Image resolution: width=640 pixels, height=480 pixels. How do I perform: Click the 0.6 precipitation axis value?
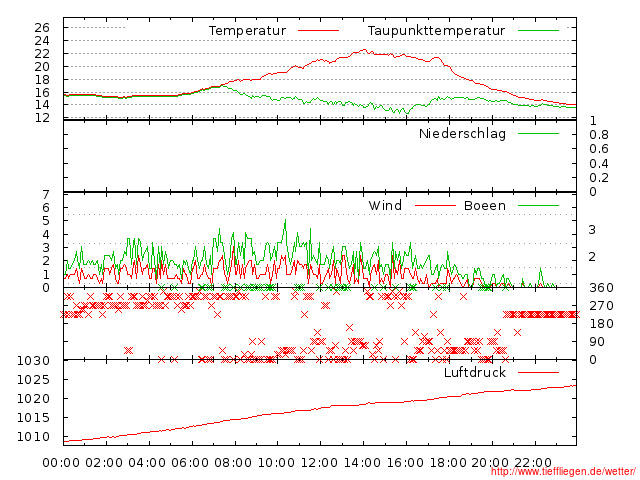coord(599,149)
